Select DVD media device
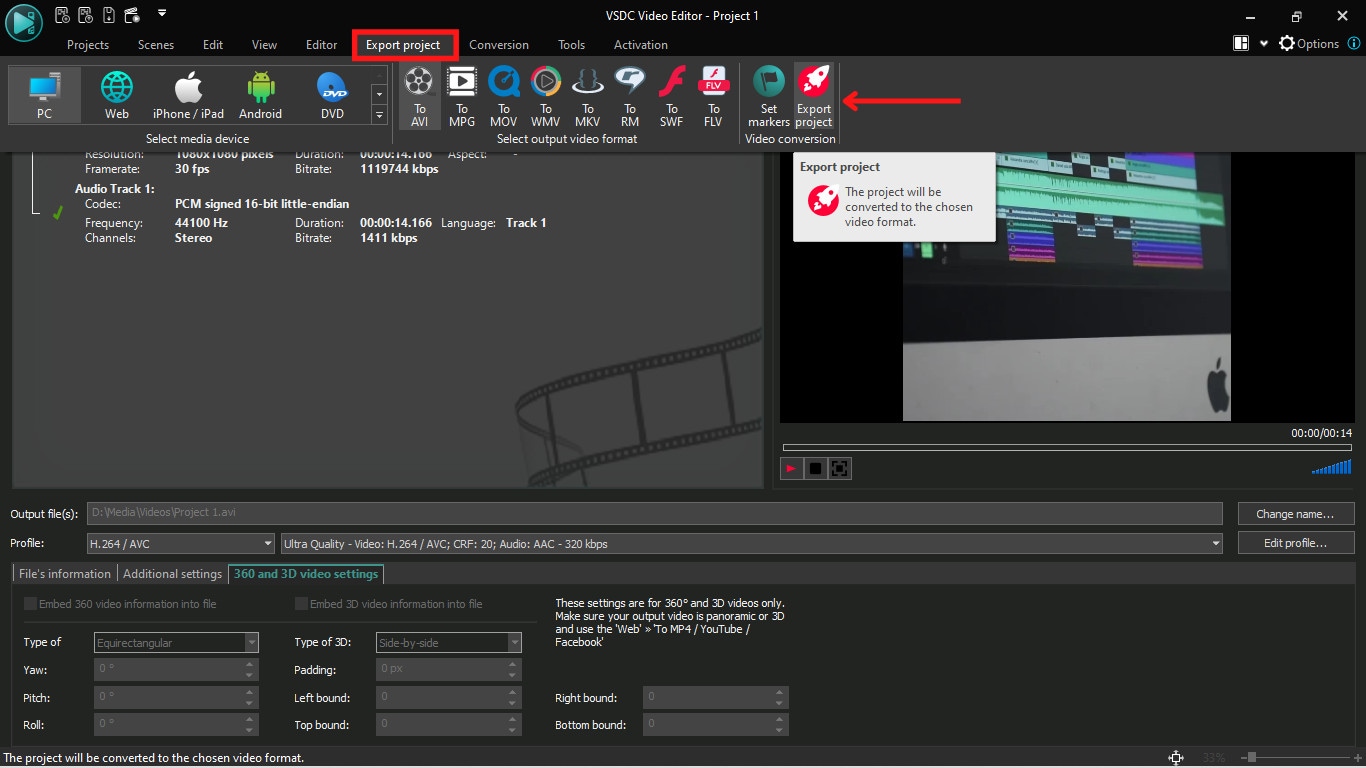The image size is (1366, 768). (x=333, y=96)
